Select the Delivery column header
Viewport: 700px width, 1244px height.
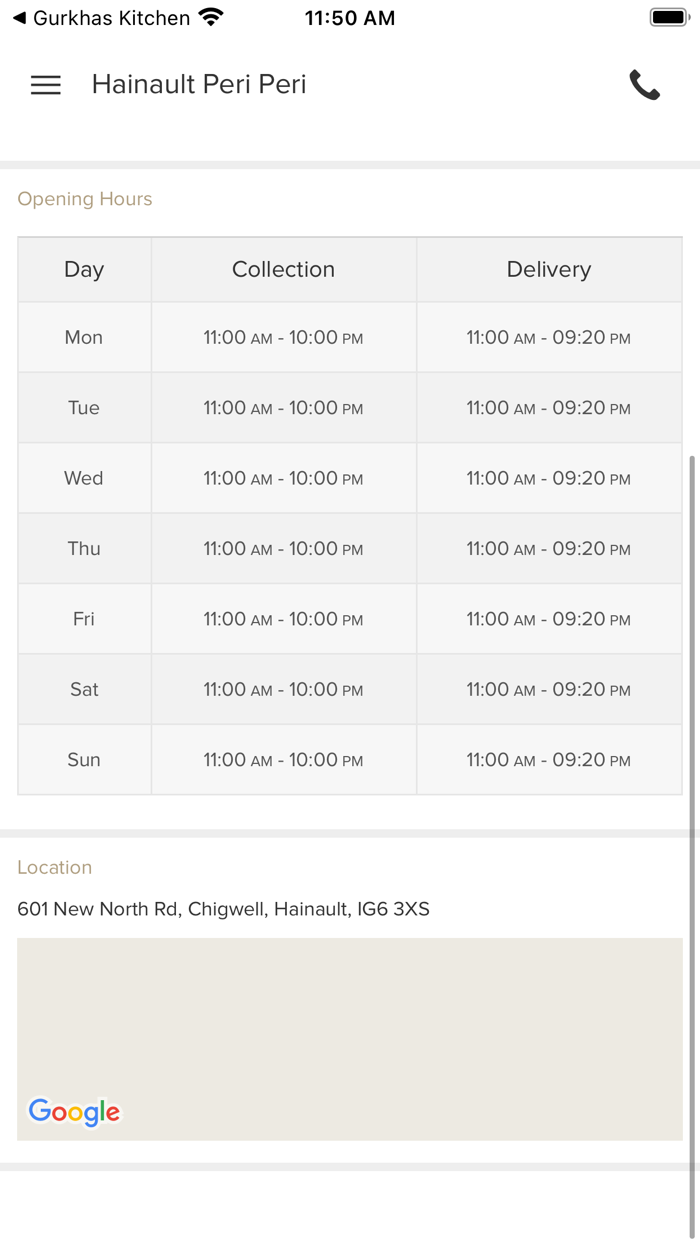pos(548,270)
